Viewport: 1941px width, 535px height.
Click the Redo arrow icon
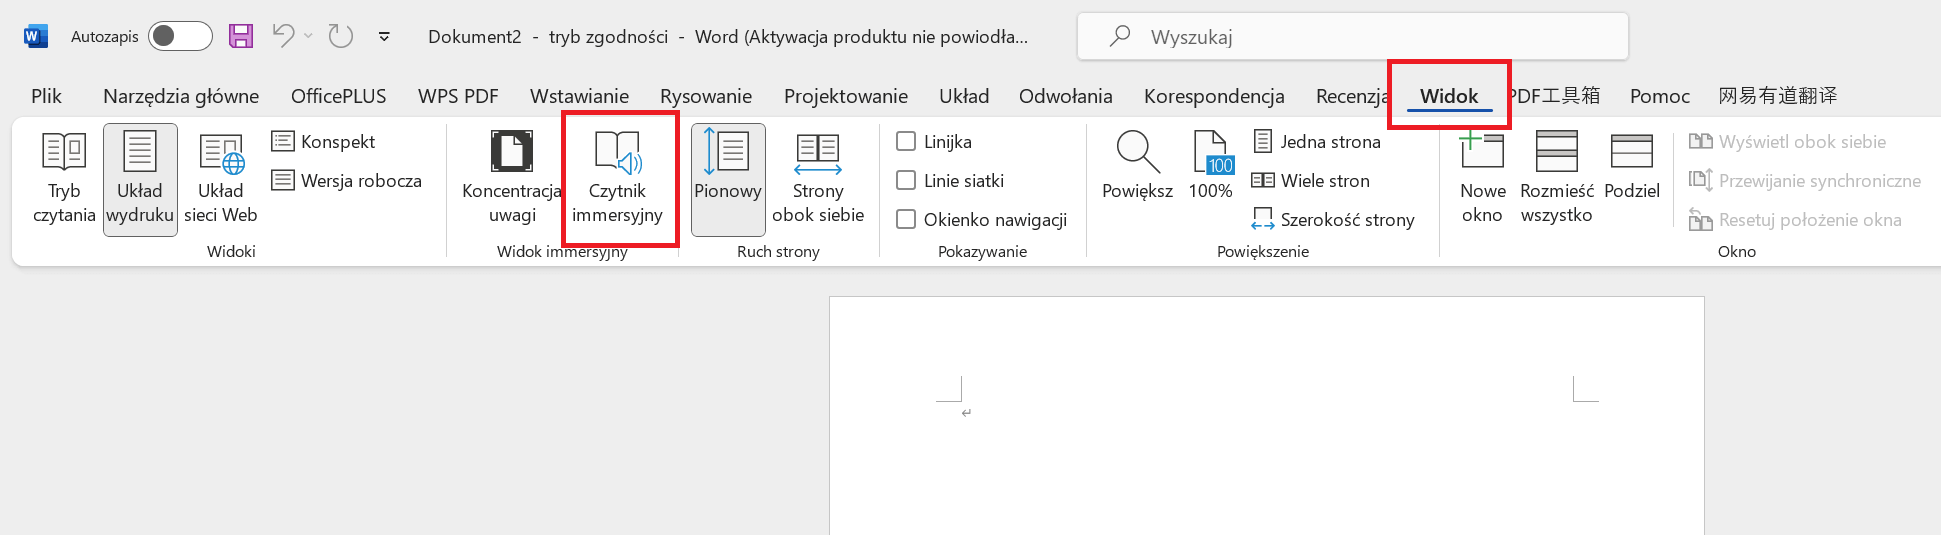(x=341, y=37)
